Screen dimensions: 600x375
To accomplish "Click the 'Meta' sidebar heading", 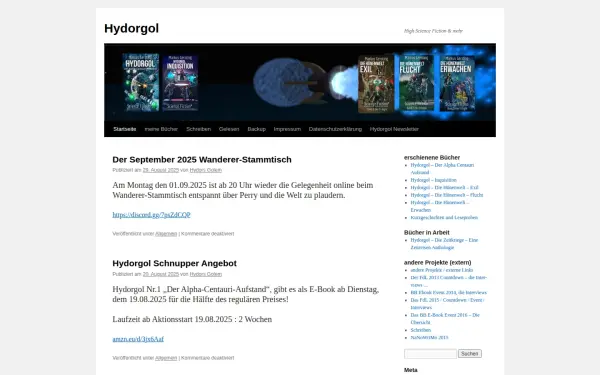I will pyautogui.click(x=411, y=370).
